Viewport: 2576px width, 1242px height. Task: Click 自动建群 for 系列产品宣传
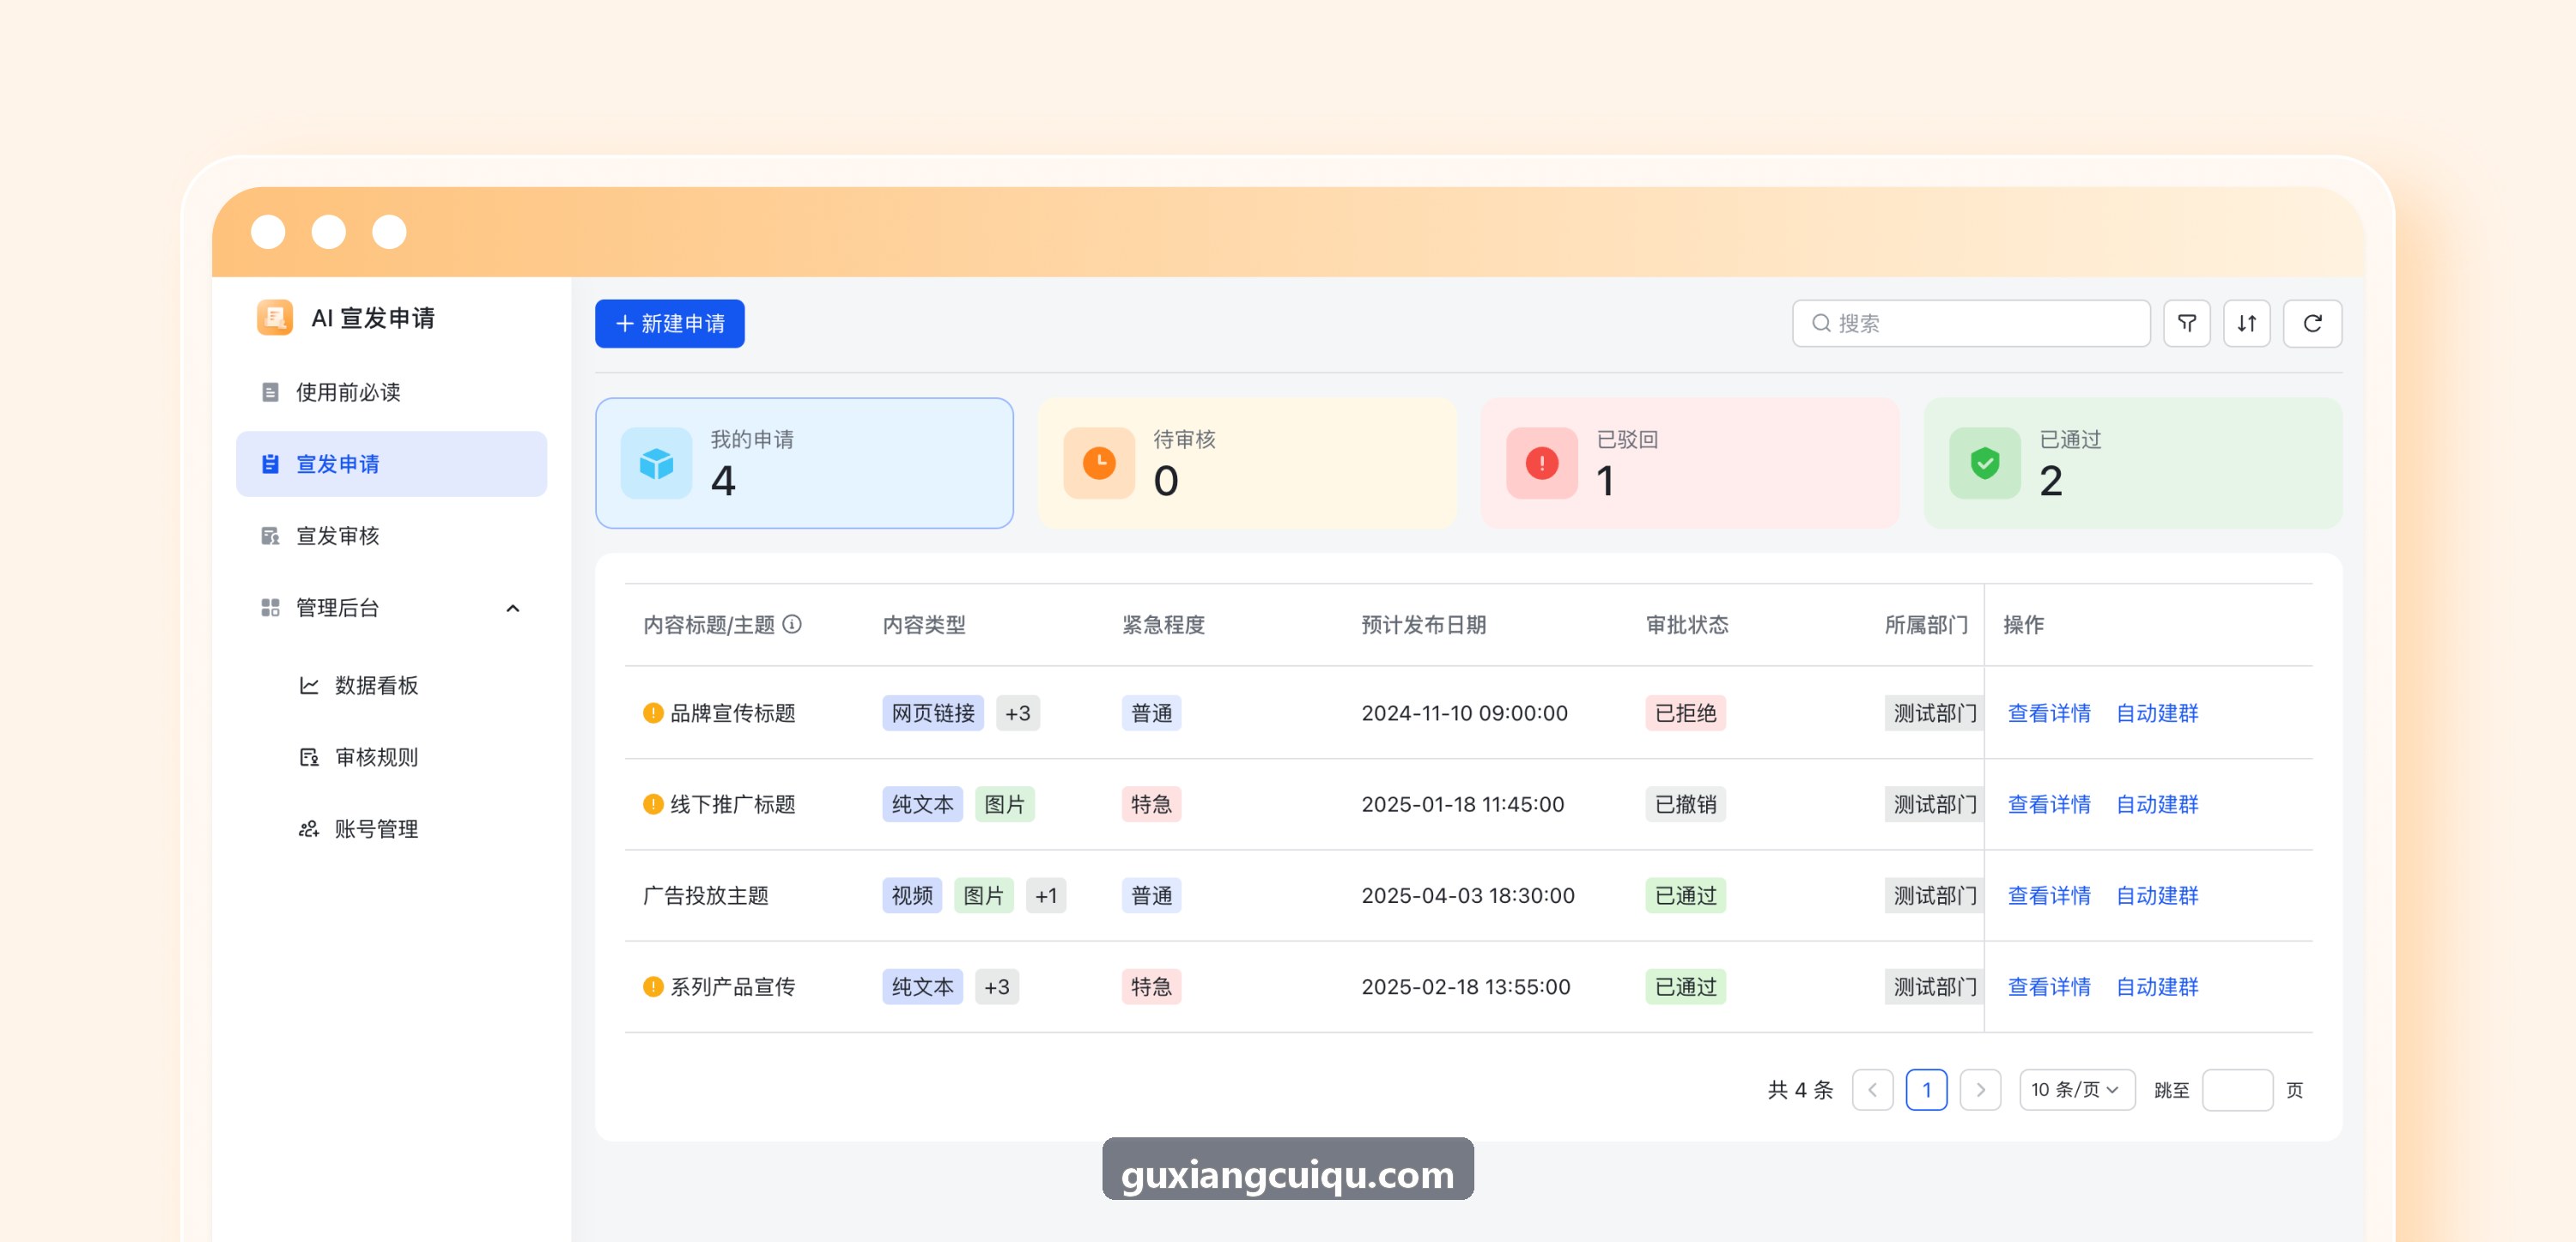pyautogui.click(x=2157, y=986)
